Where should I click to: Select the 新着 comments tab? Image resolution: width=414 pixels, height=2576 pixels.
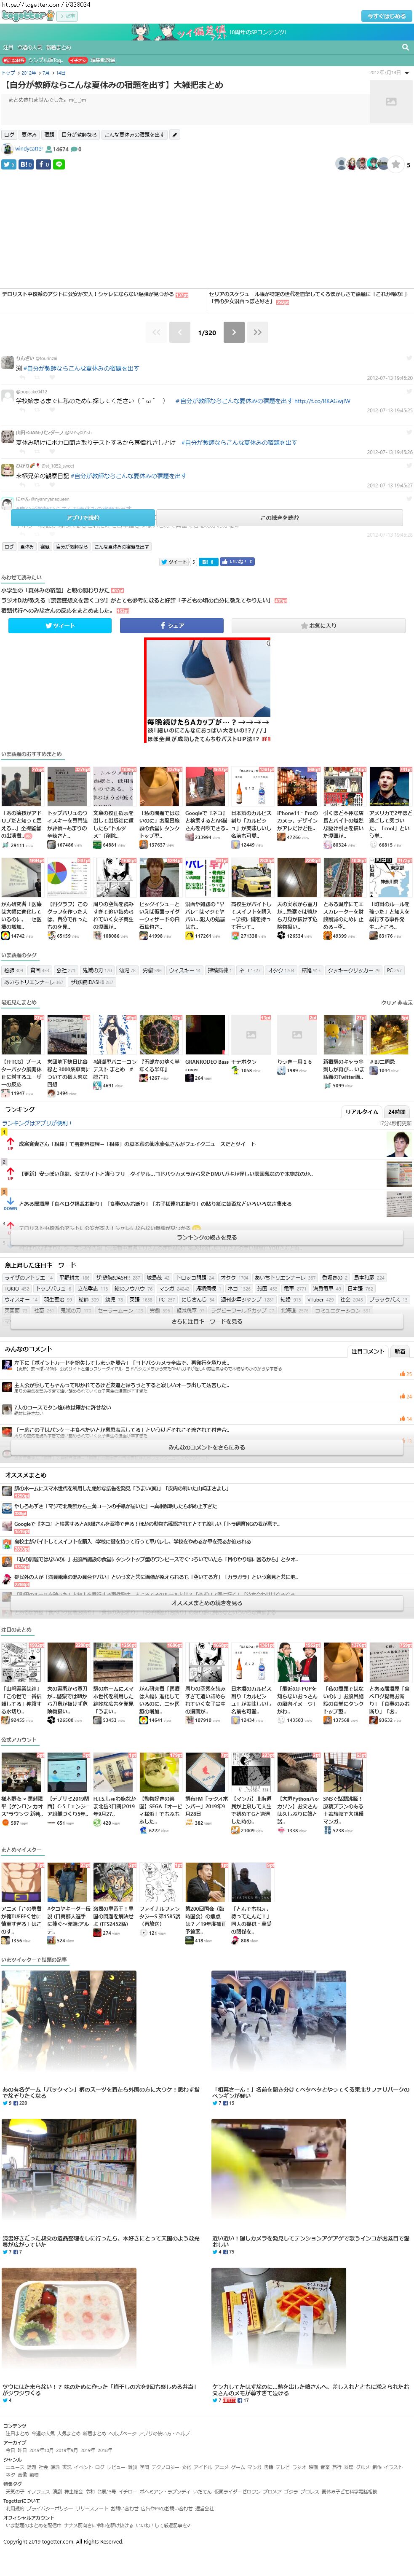click(x=400, y=1351)
